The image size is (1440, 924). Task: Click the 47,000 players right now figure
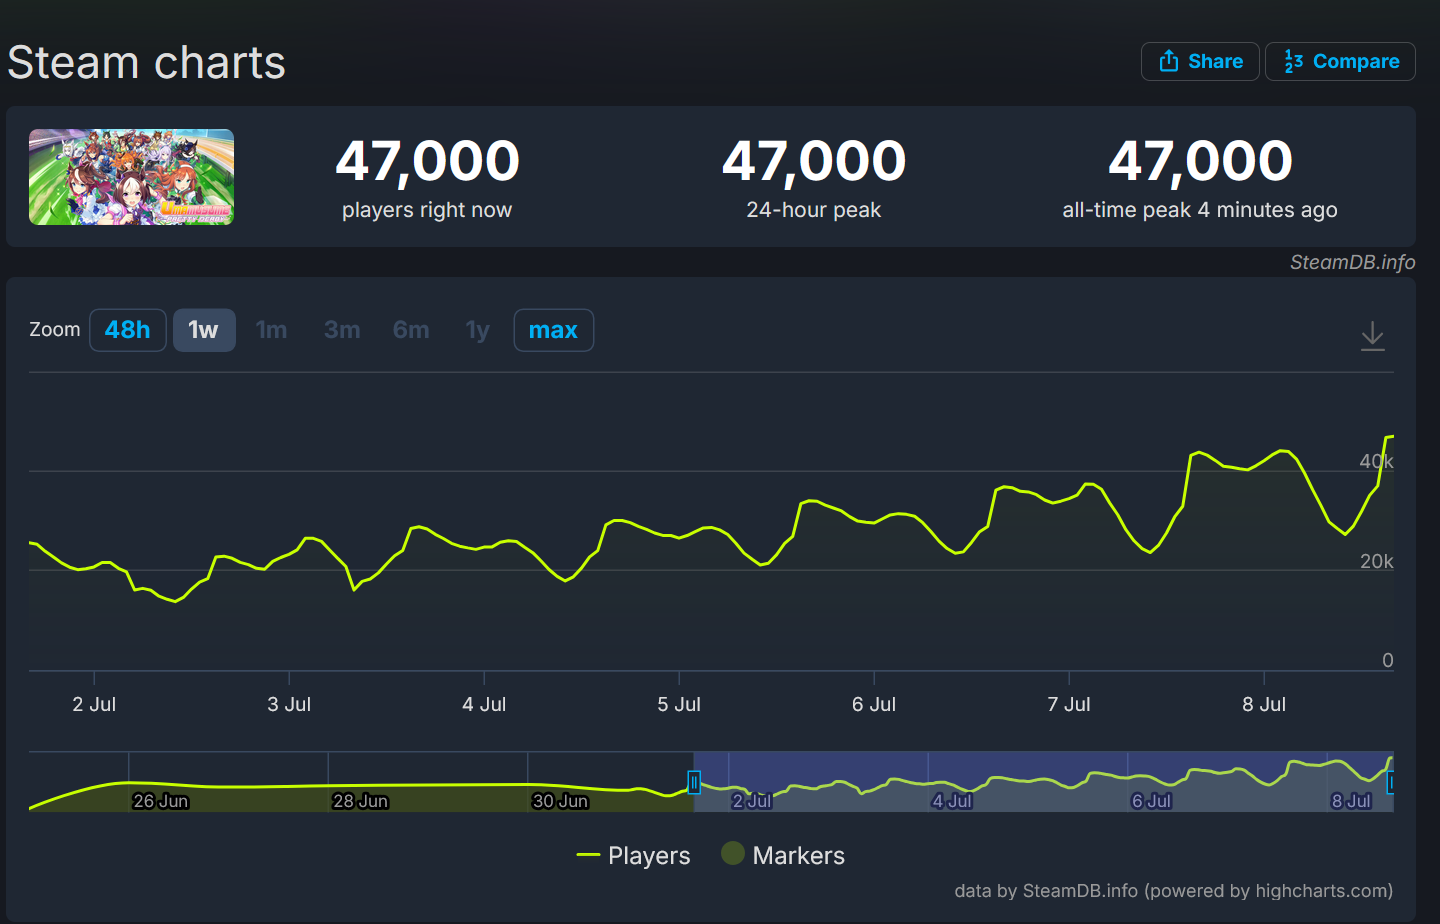[427, 161]
